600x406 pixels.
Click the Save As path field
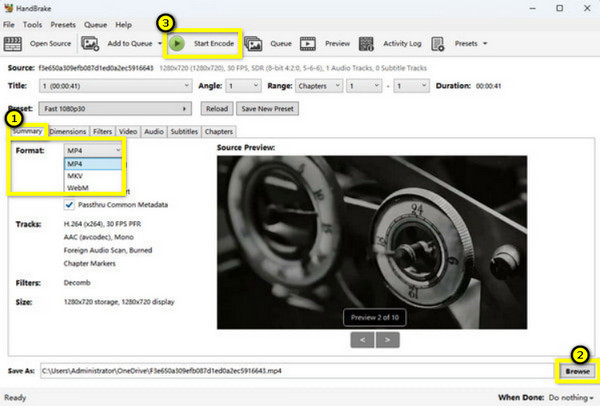[297, 371]
